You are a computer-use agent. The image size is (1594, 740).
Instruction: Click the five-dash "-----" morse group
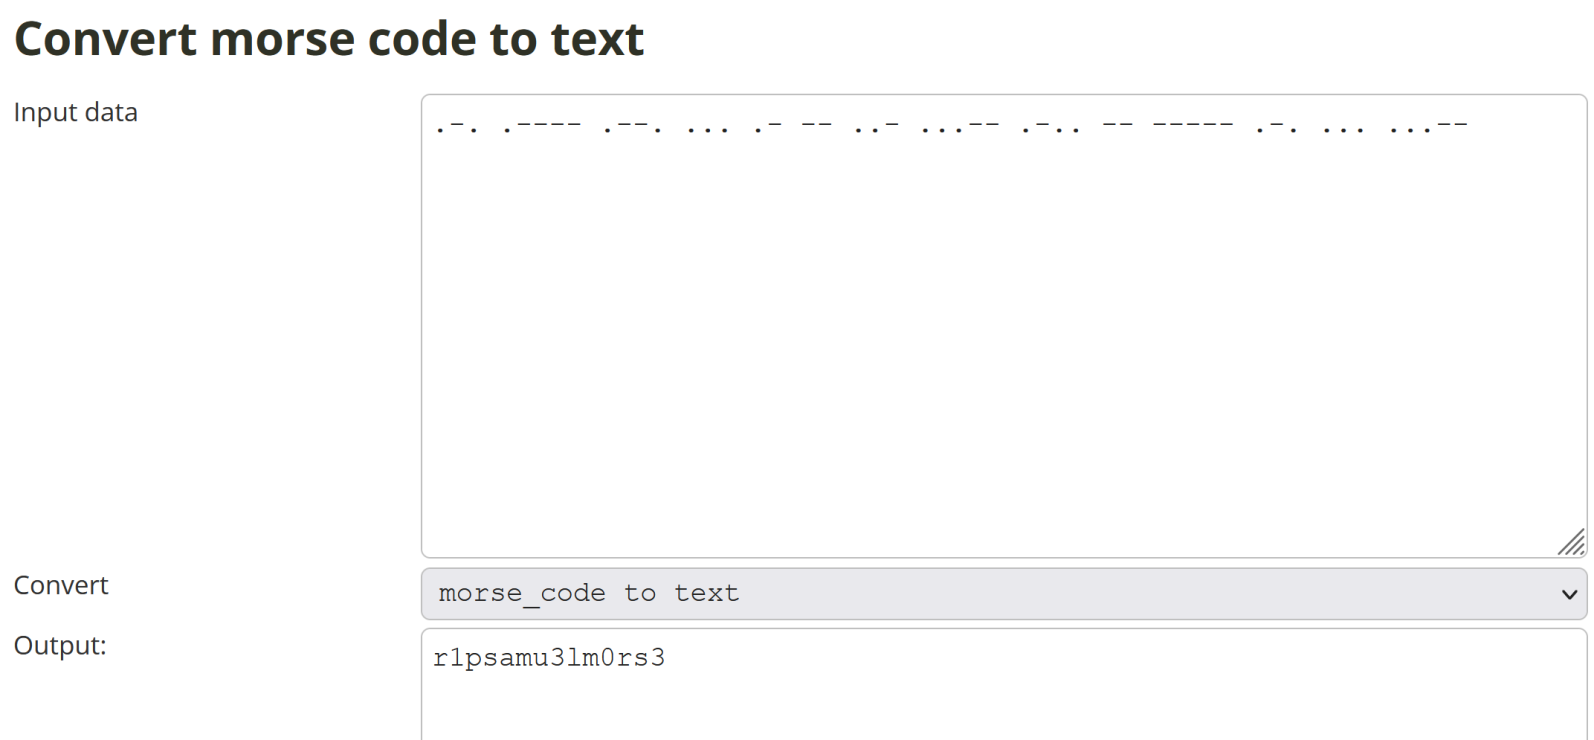1193,126
